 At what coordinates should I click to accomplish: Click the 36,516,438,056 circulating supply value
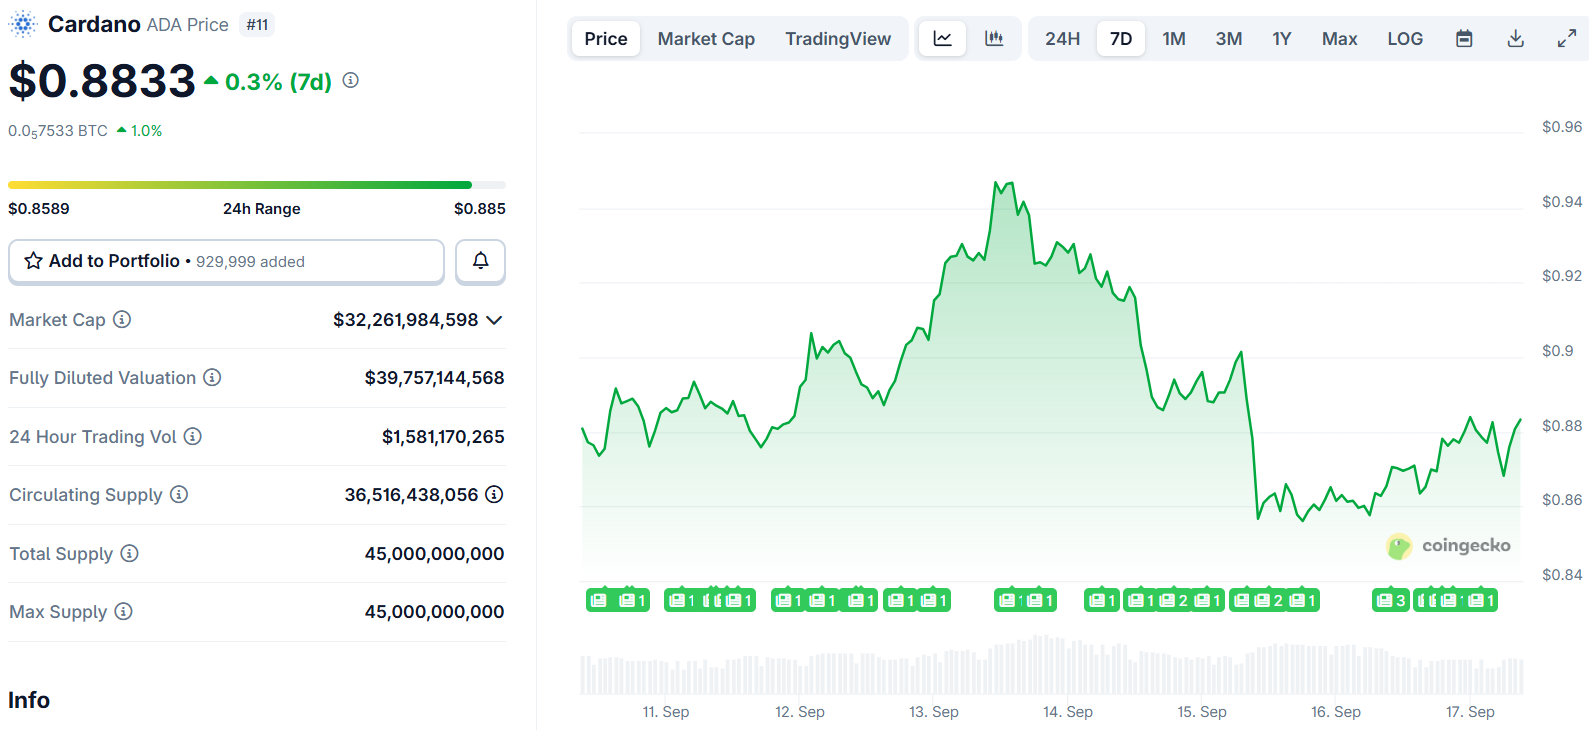tap(412, 495)
